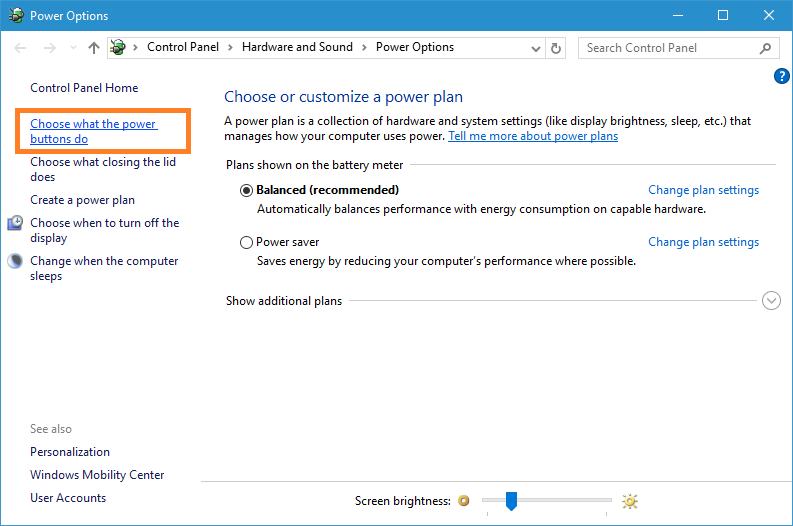793x526 pixels.
Task: Open Change when the computer sleeps
Action: 104,268
